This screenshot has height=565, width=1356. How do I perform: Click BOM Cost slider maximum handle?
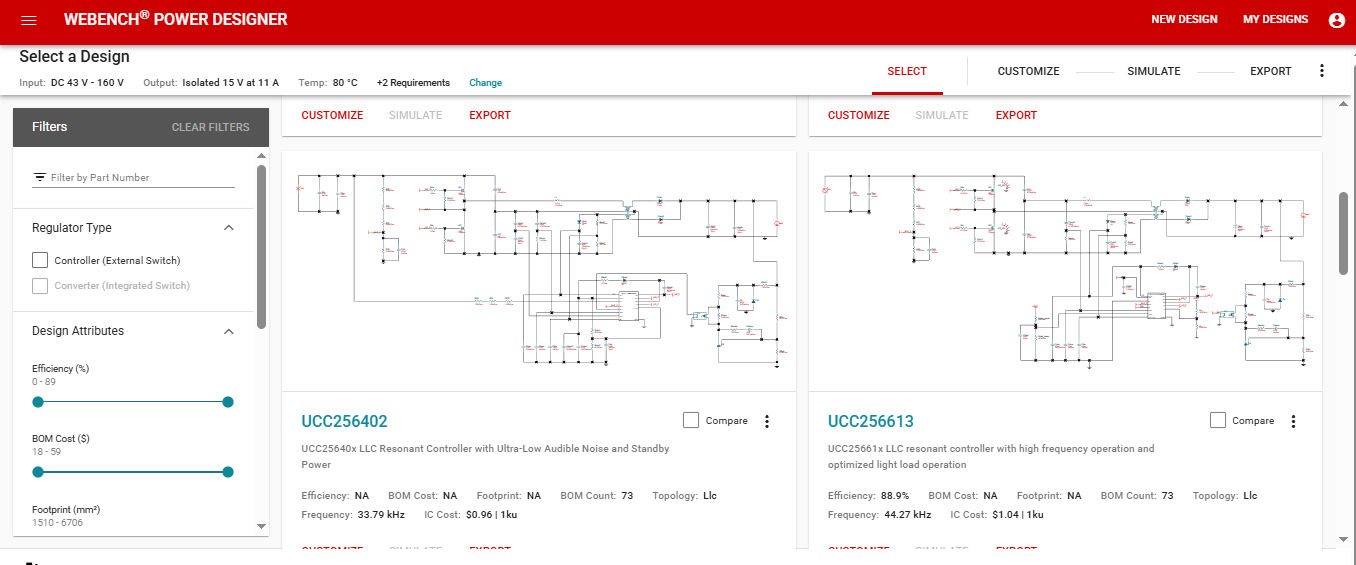pyautogui.click(x=228, y=472)
